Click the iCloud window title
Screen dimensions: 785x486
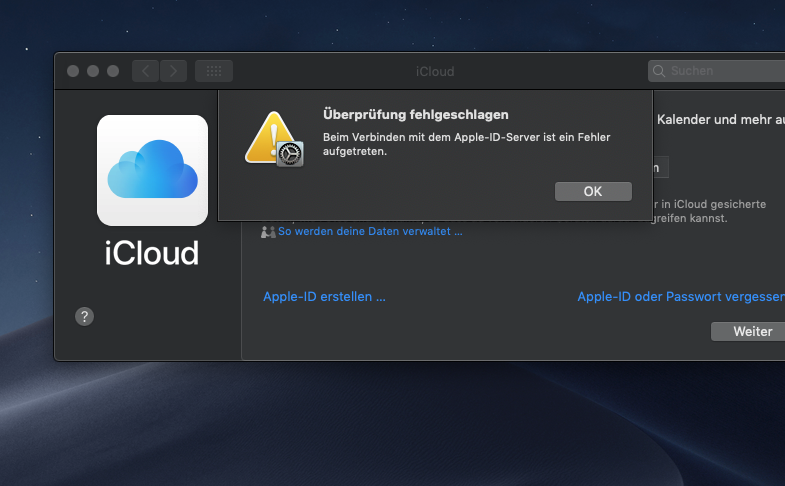coord(435,72)
